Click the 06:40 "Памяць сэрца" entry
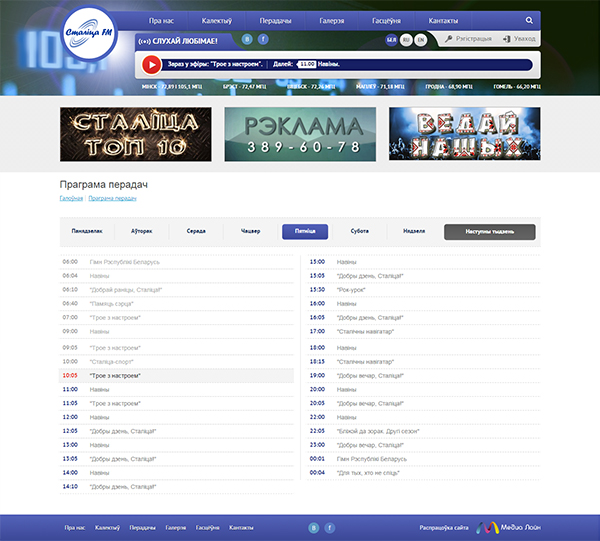600x541 pixels. point(176,304)
